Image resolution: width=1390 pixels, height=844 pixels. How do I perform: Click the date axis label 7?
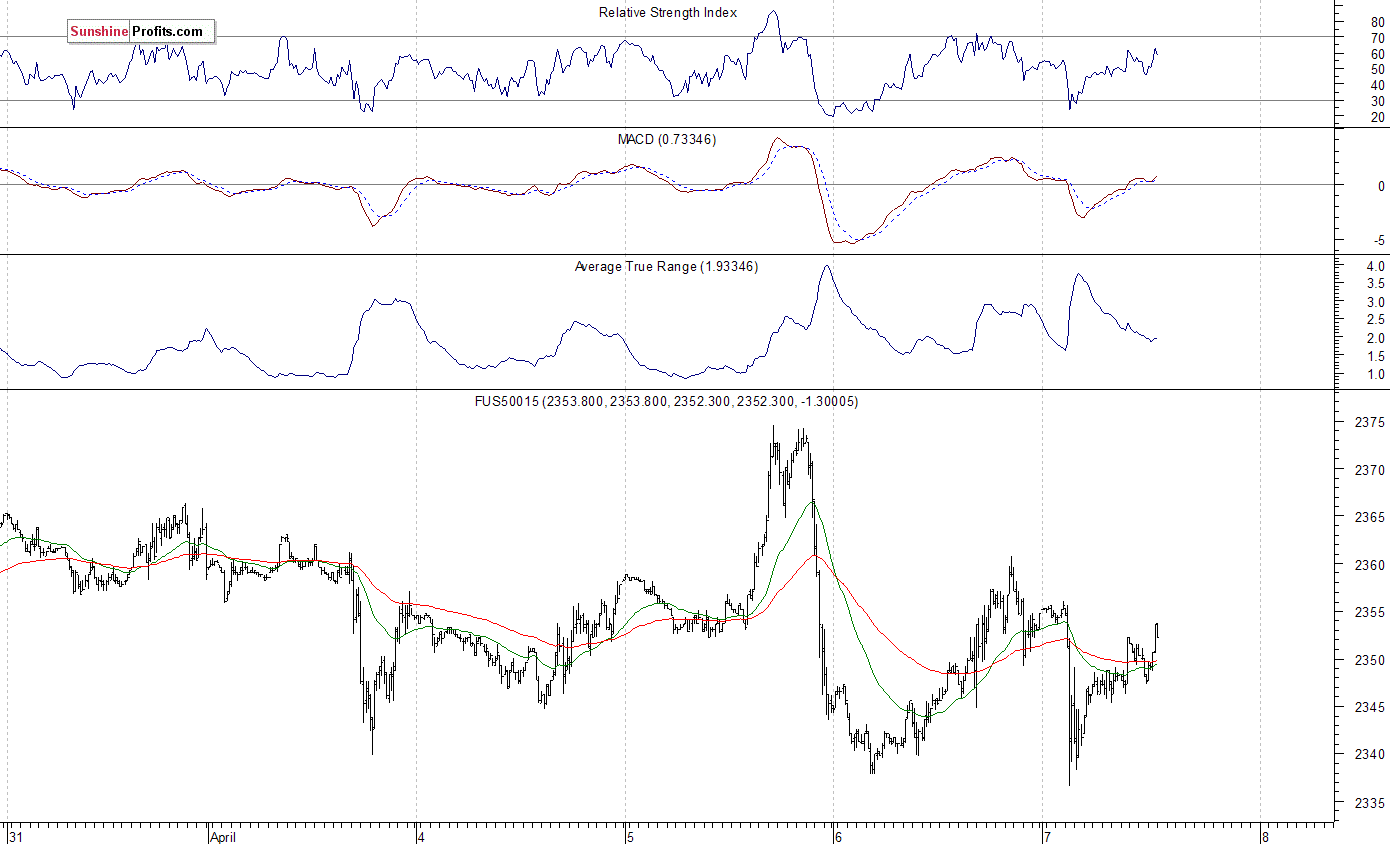point(1047,836)
